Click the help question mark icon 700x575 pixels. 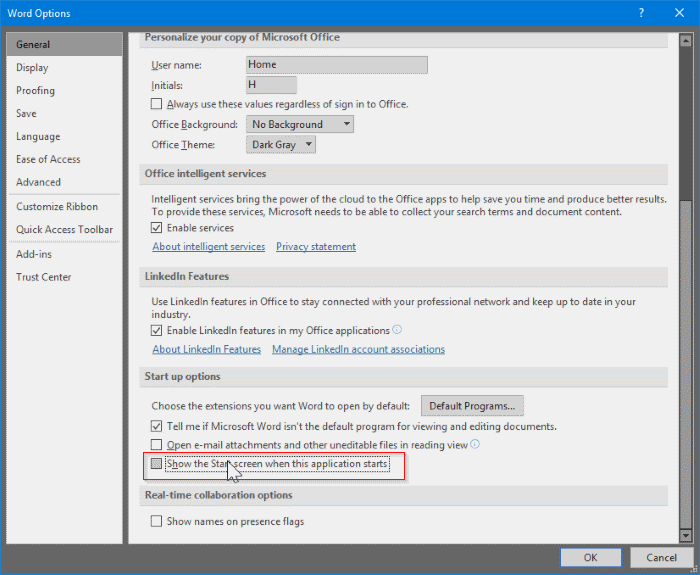641,13
